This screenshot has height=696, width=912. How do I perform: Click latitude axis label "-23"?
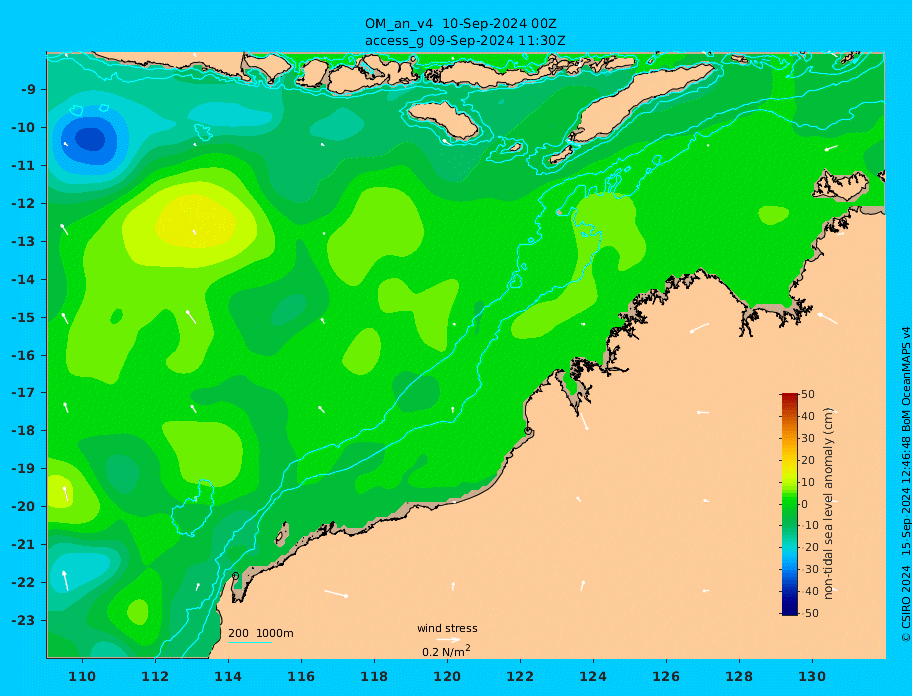(x=23, y=620)
